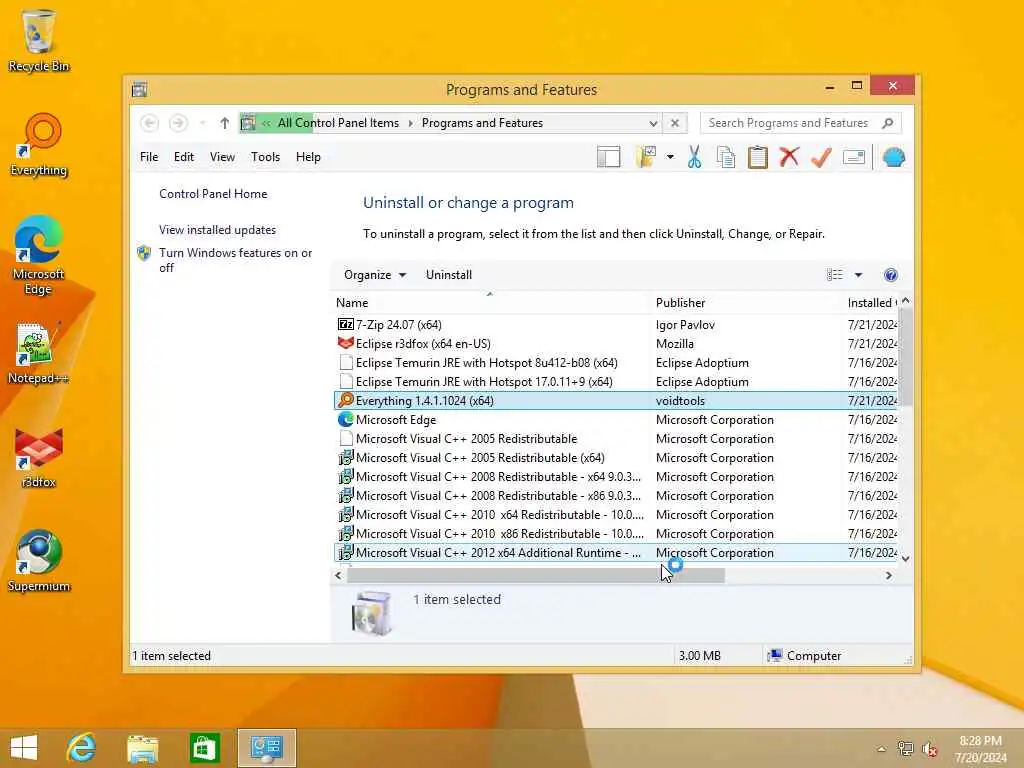Sort list by Publisher column header

[x=747, y=303]
